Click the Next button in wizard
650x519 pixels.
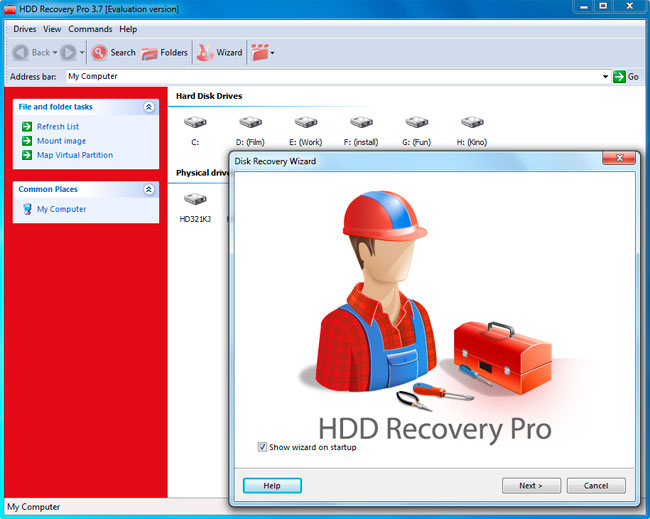(530, 486)
